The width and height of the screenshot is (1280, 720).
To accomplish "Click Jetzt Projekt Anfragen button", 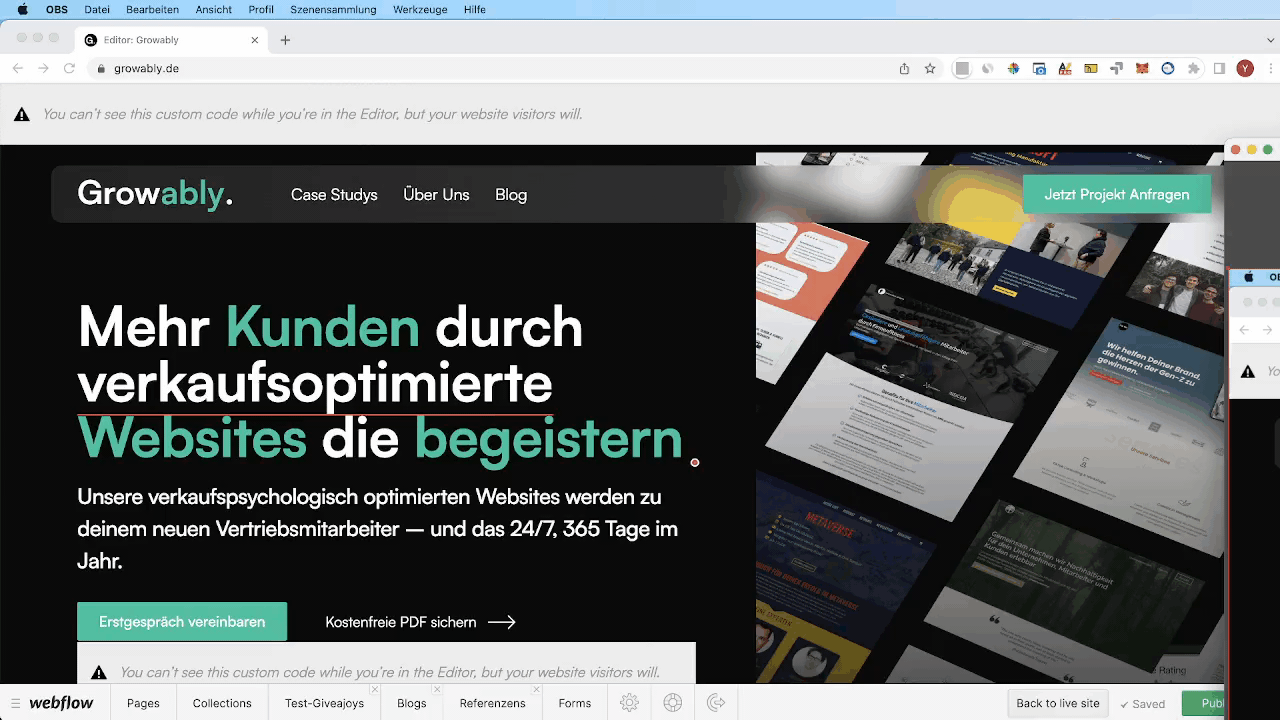I will [x=1117, y=194].
